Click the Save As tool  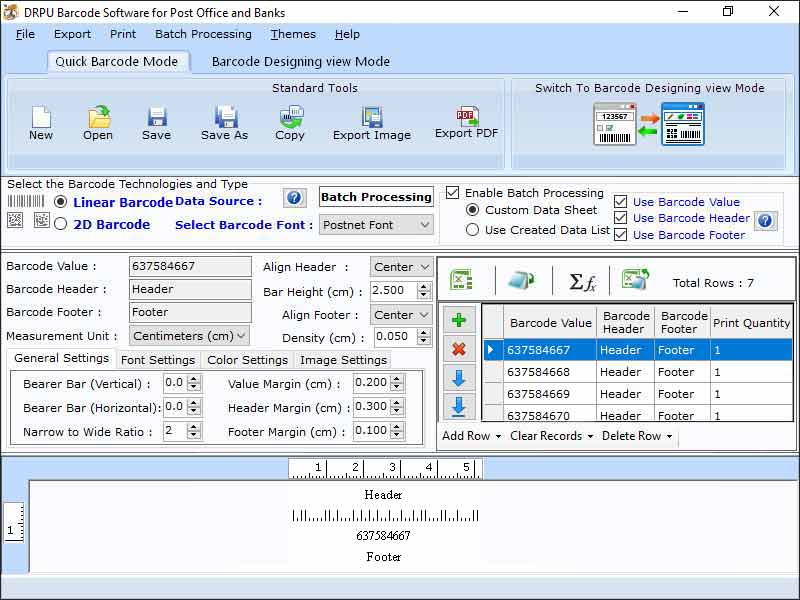point(224,120)
